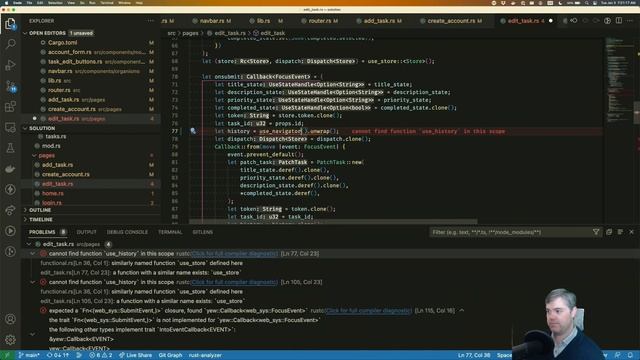Screen dimensions: 640x360
Task: Click Ln 77, Col 38 status item
Action: click(473, 355)
